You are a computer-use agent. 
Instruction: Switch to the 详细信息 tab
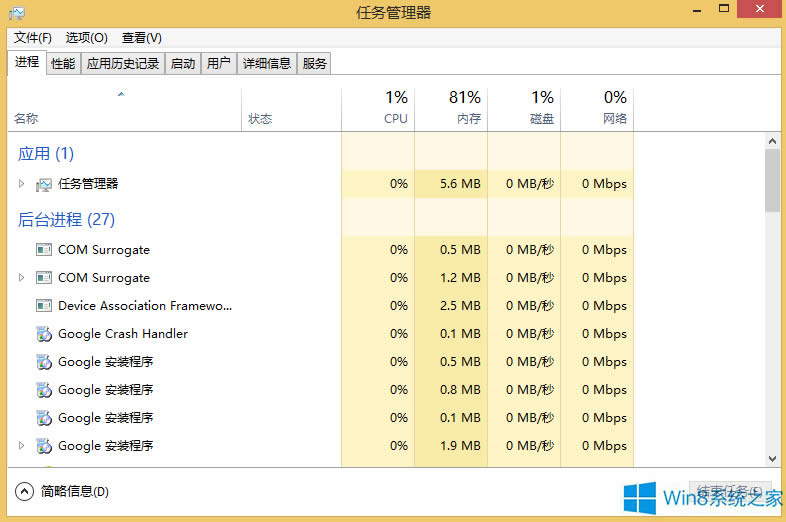pos(267,63)
